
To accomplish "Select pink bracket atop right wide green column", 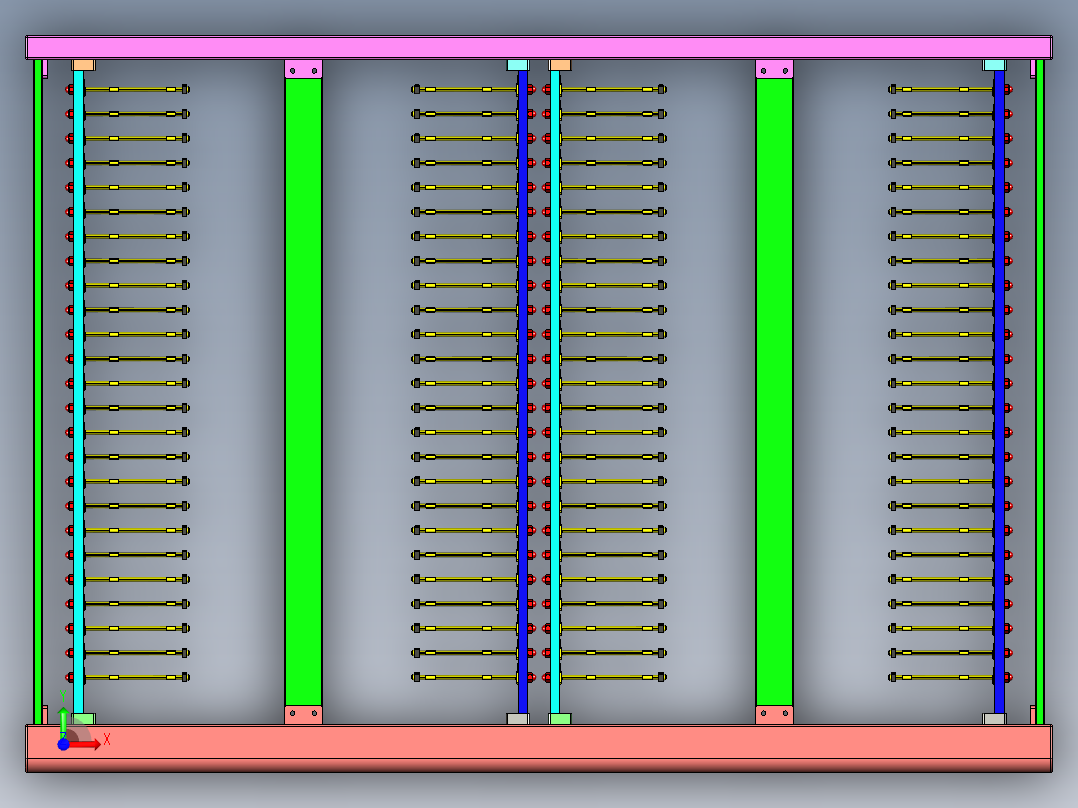I will pyautogui.click(x=774, y=69).
